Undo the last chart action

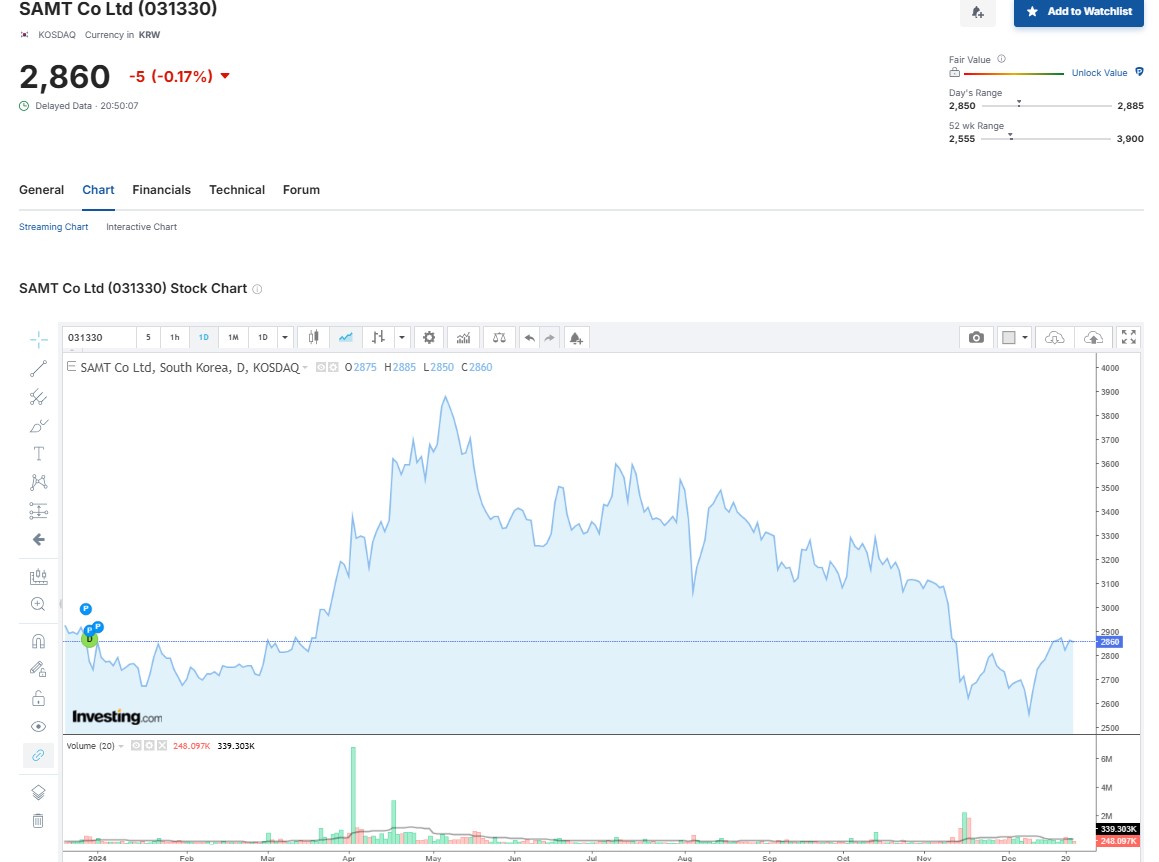click(529, 338)
